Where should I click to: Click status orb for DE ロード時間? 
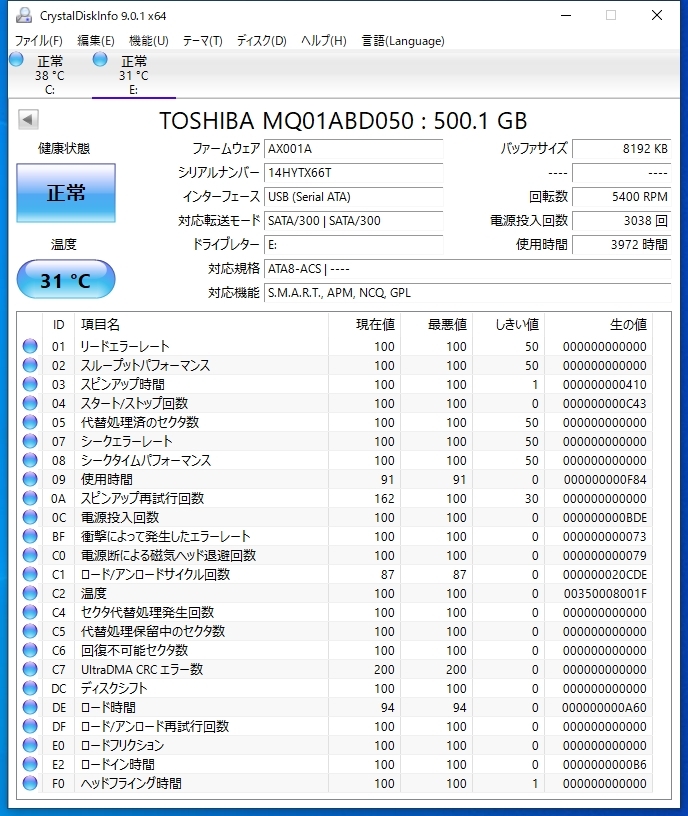coord(30,707)
